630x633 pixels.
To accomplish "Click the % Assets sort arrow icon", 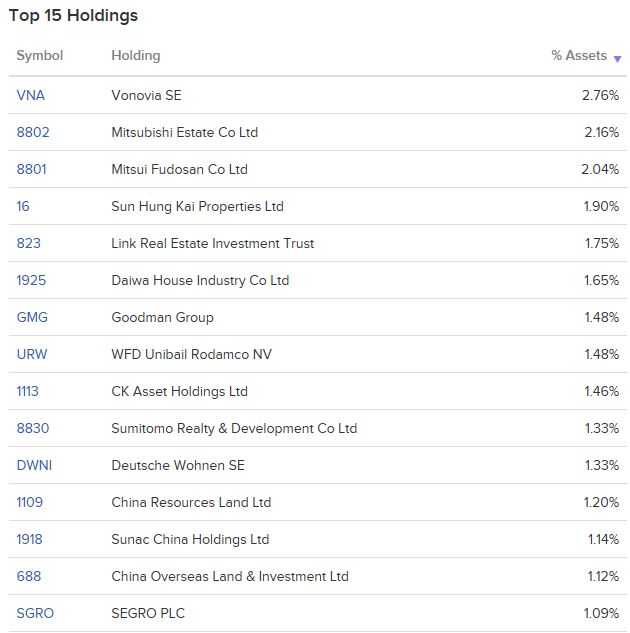I will coord(617,59).
